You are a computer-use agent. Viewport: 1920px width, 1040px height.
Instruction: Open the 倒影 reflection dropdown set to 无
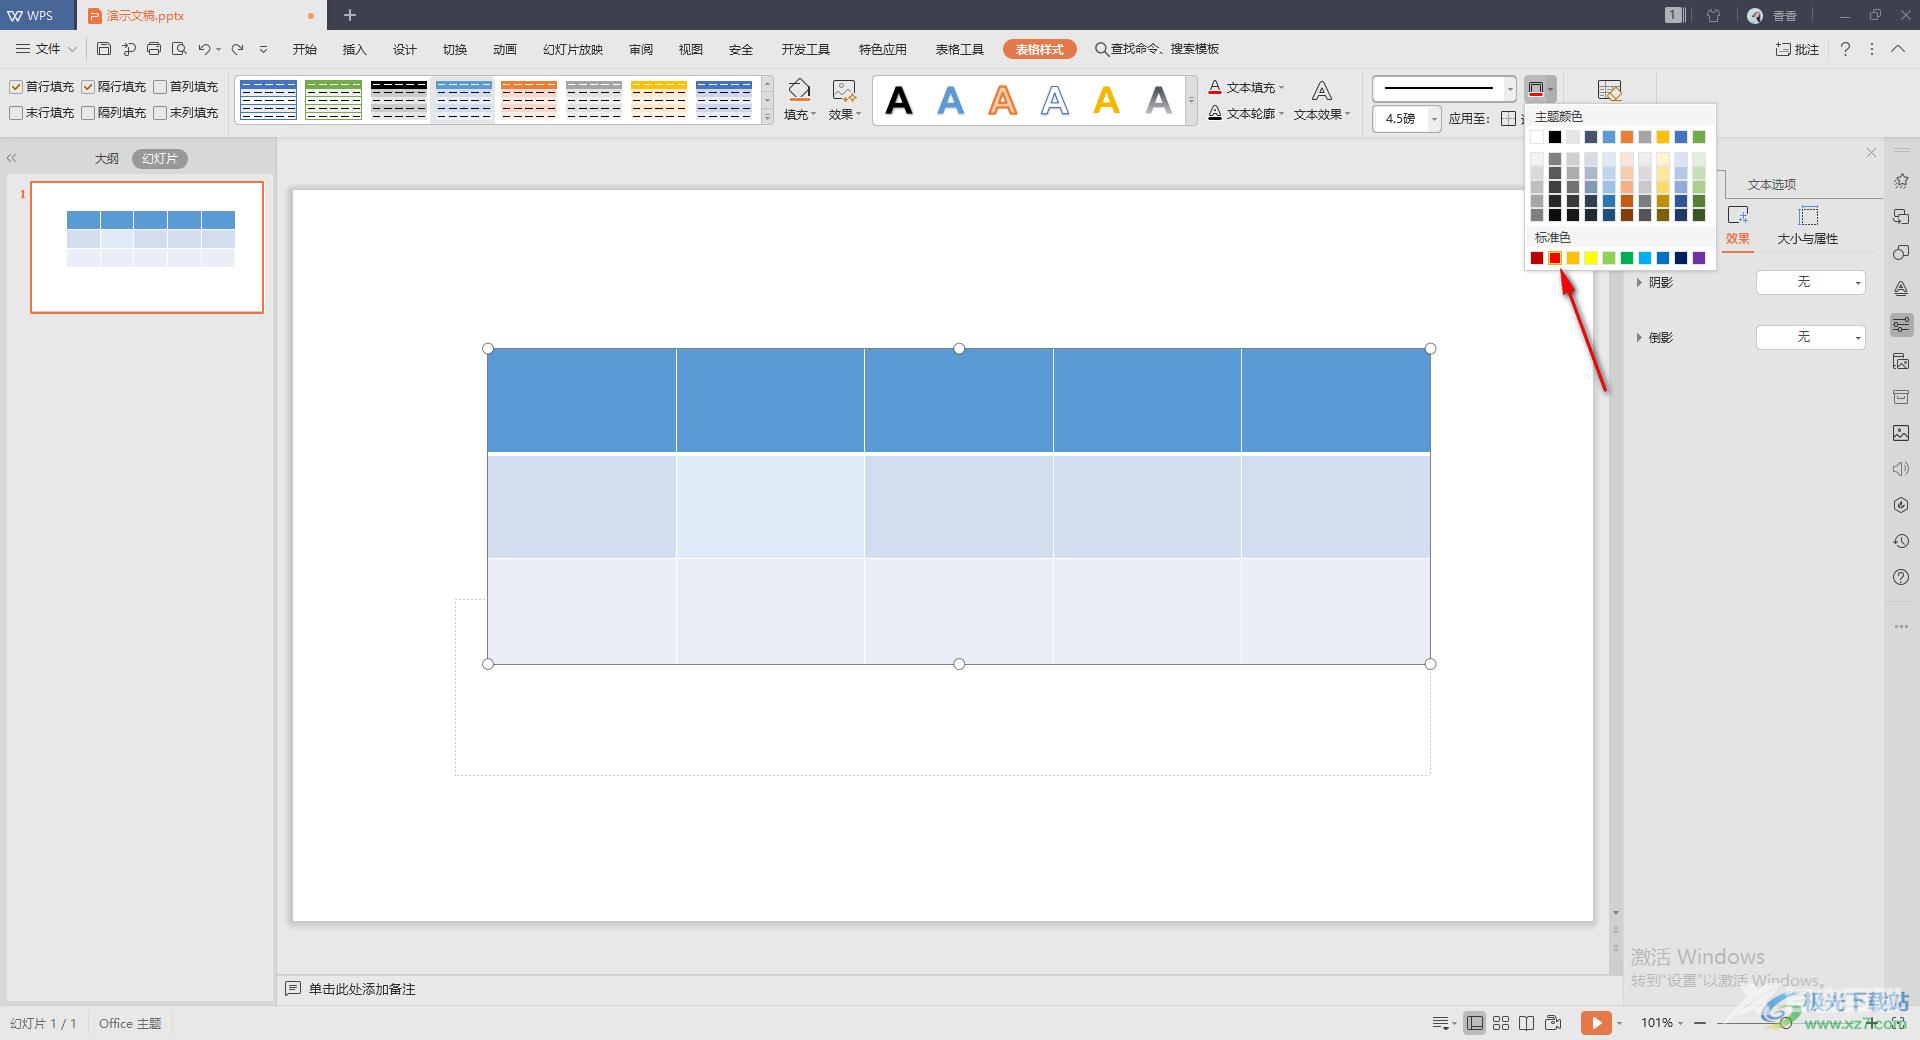pyautogui.click(x=1811, y=338)
